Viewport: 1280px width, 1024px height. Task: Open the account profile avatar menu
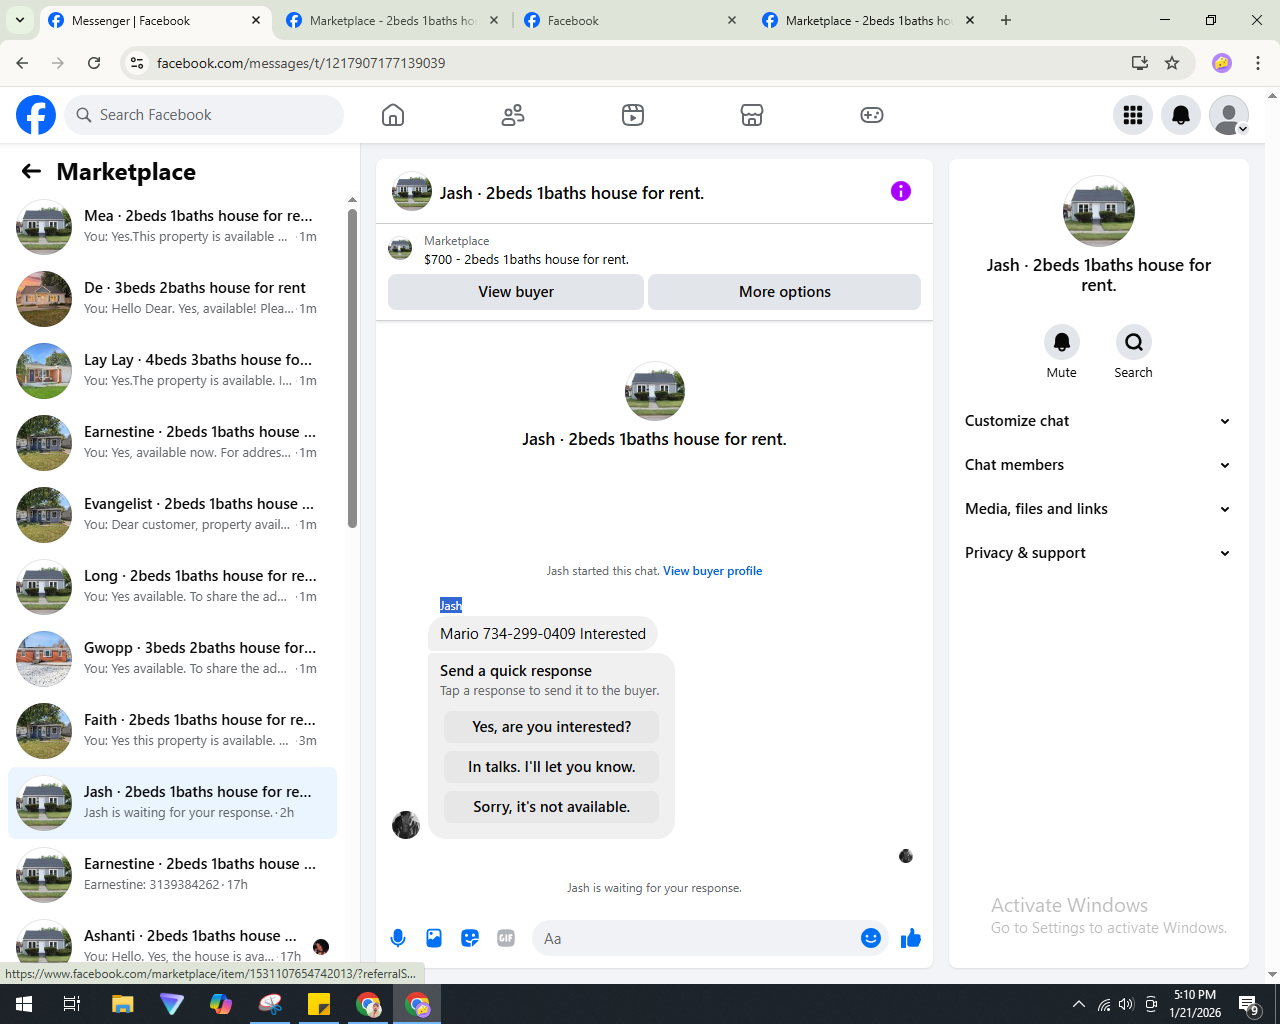click(x=1229, y=115)
